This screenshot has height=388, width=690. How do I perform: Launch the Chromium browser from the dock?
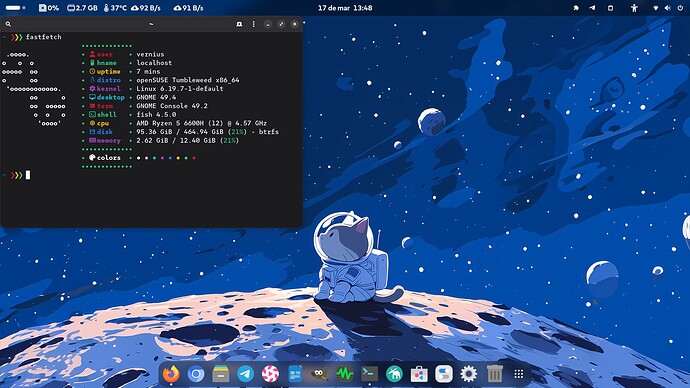coord(196,374)
